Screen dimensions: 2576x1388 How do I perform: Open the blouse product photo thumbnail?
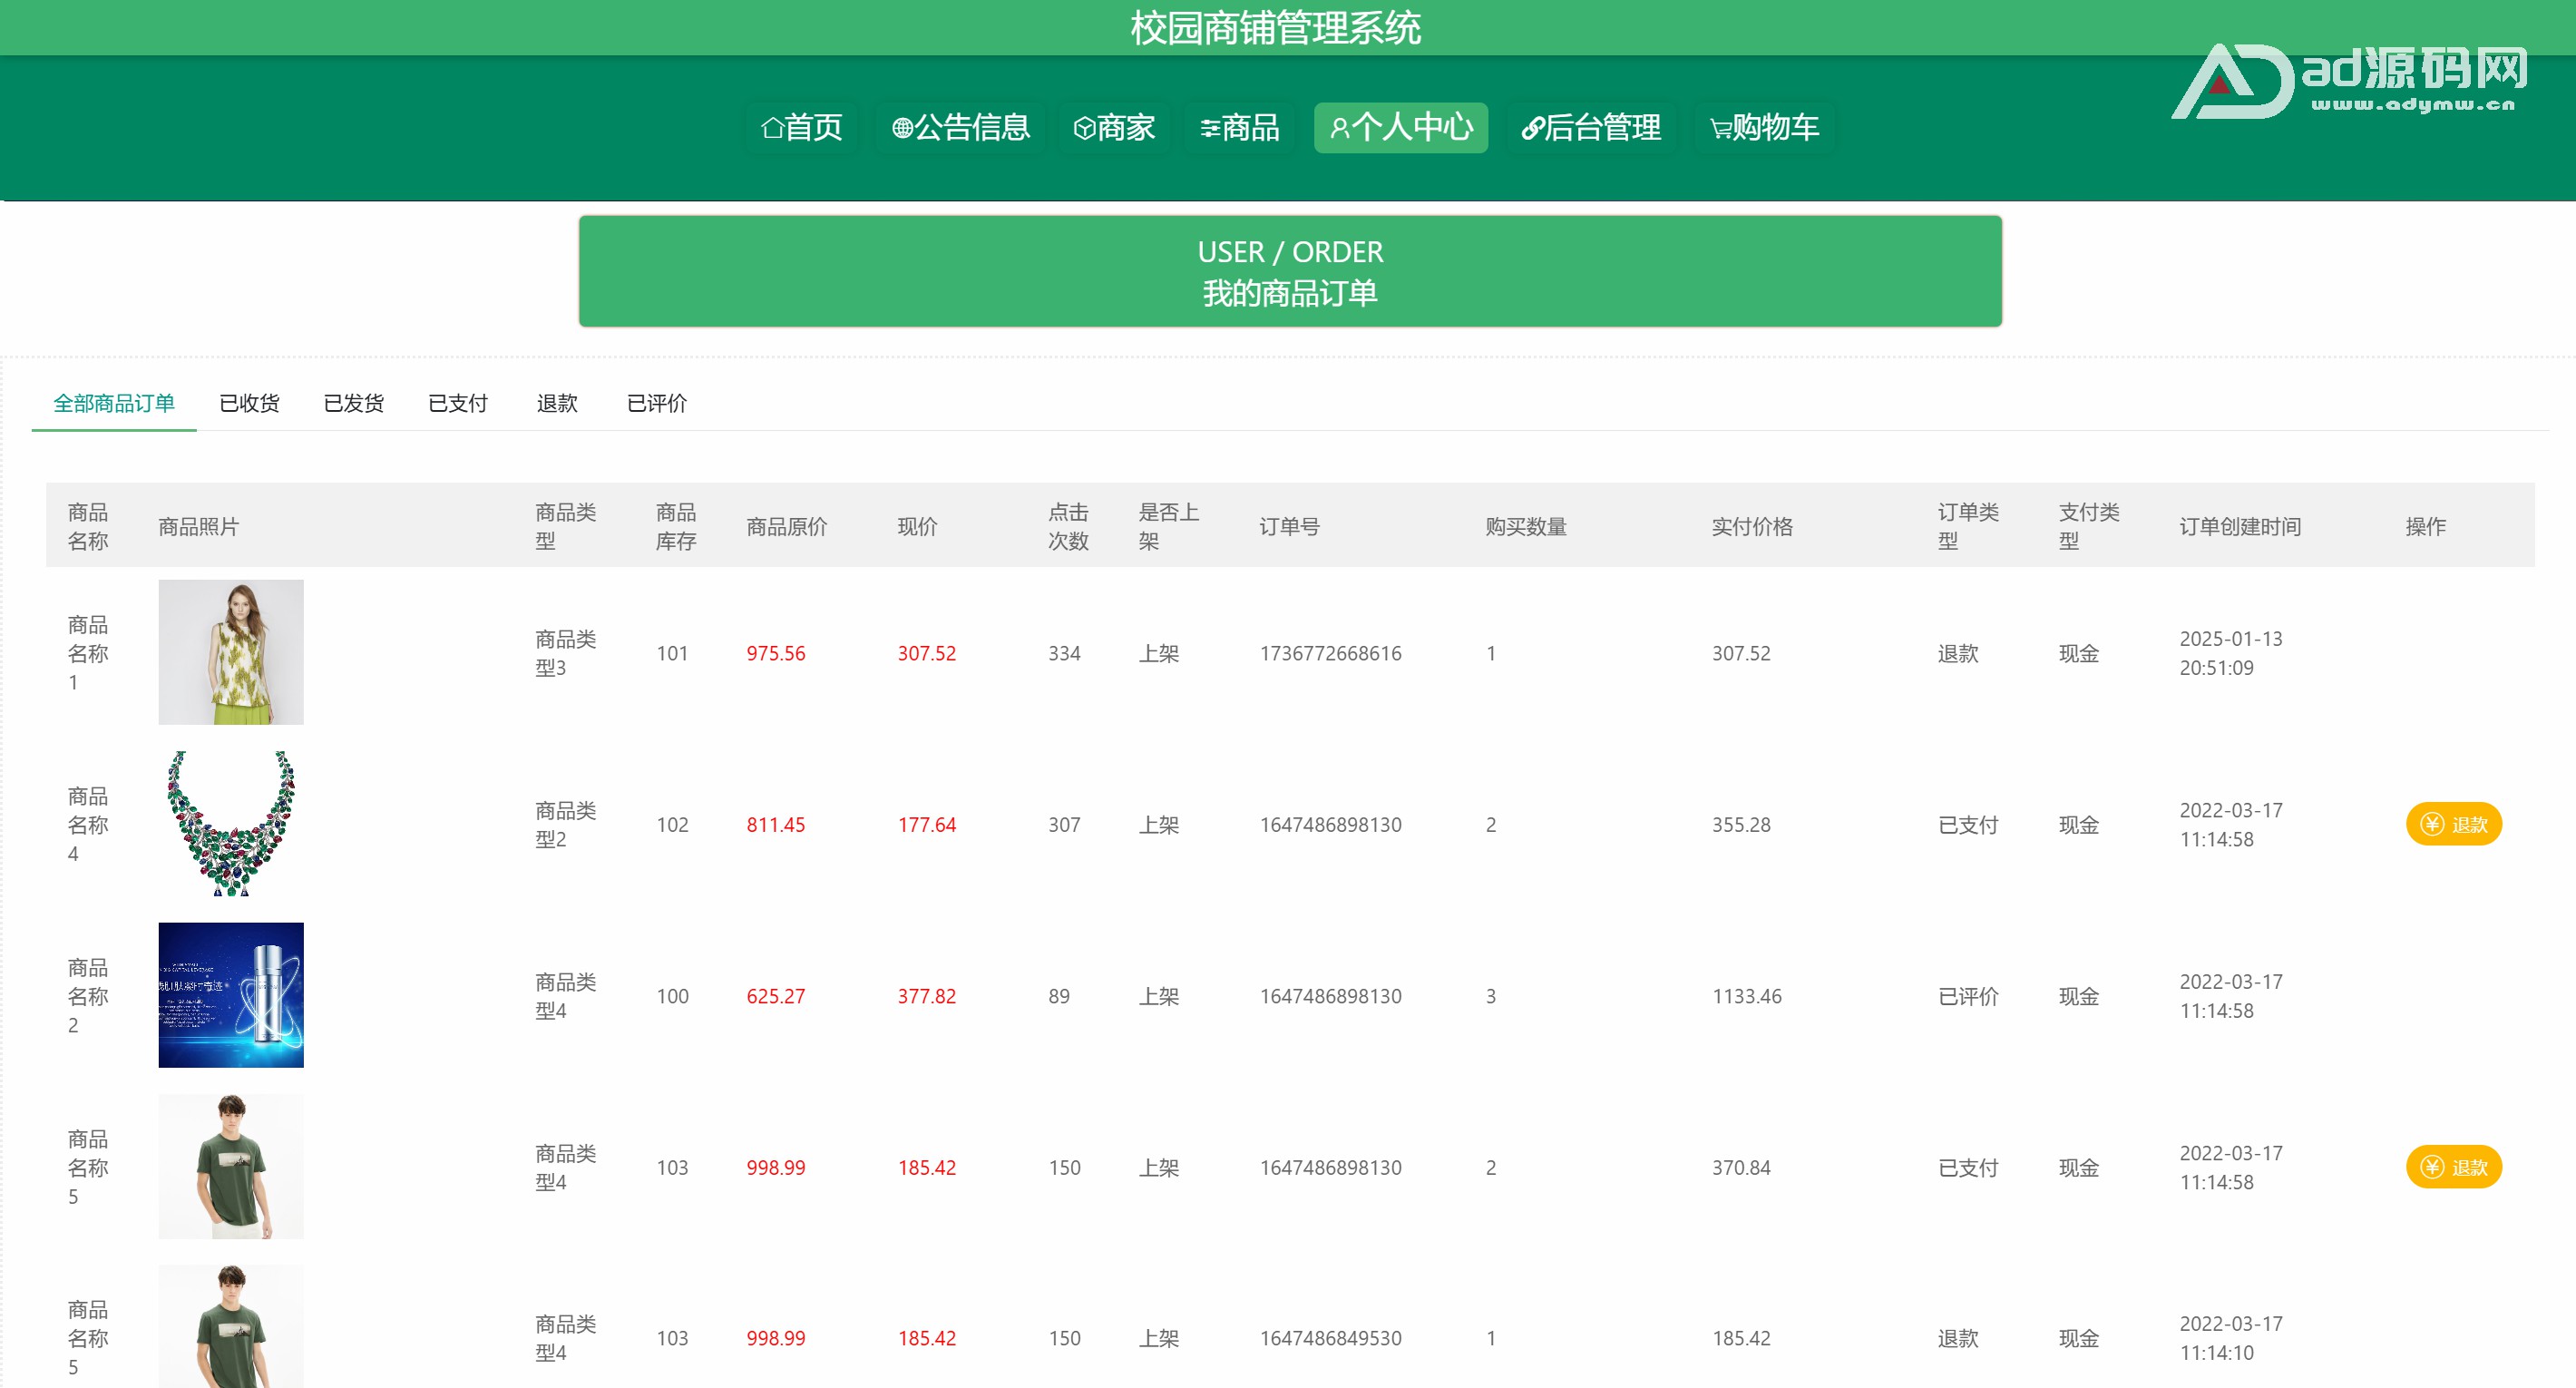click(231, 652)
